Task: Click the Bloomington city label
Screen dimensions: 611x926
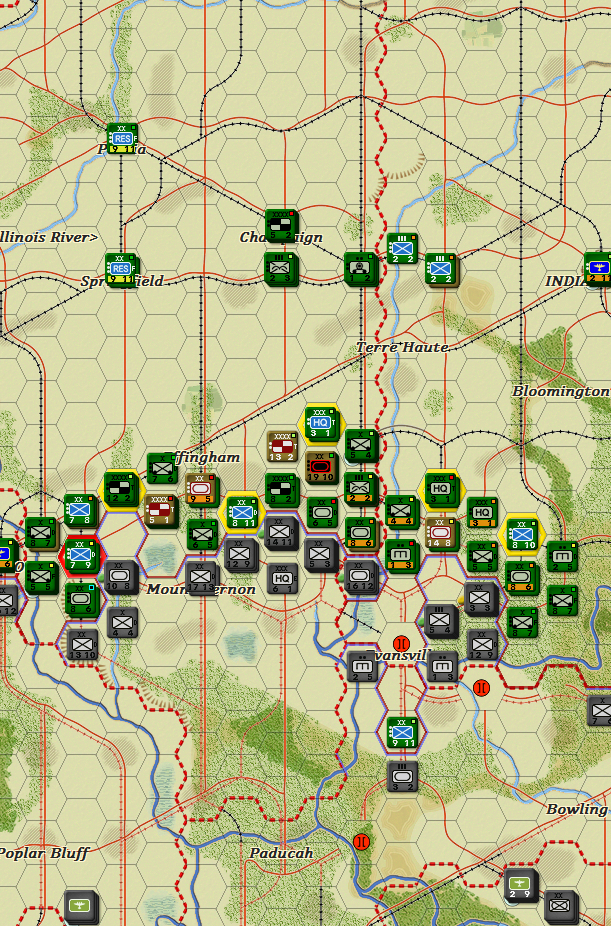Action: (x=561, y=391)
